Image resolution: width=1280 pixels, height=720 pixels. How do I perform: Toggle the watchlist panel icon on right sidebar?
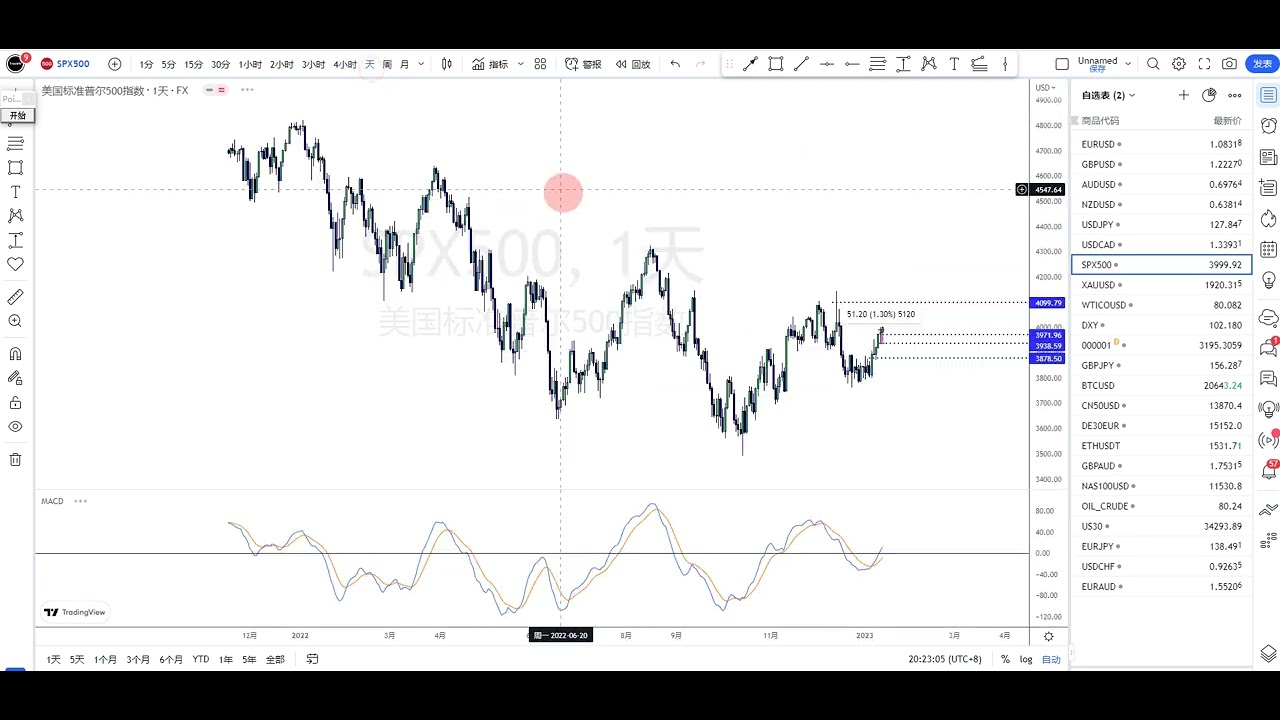tap(1268, 95)
